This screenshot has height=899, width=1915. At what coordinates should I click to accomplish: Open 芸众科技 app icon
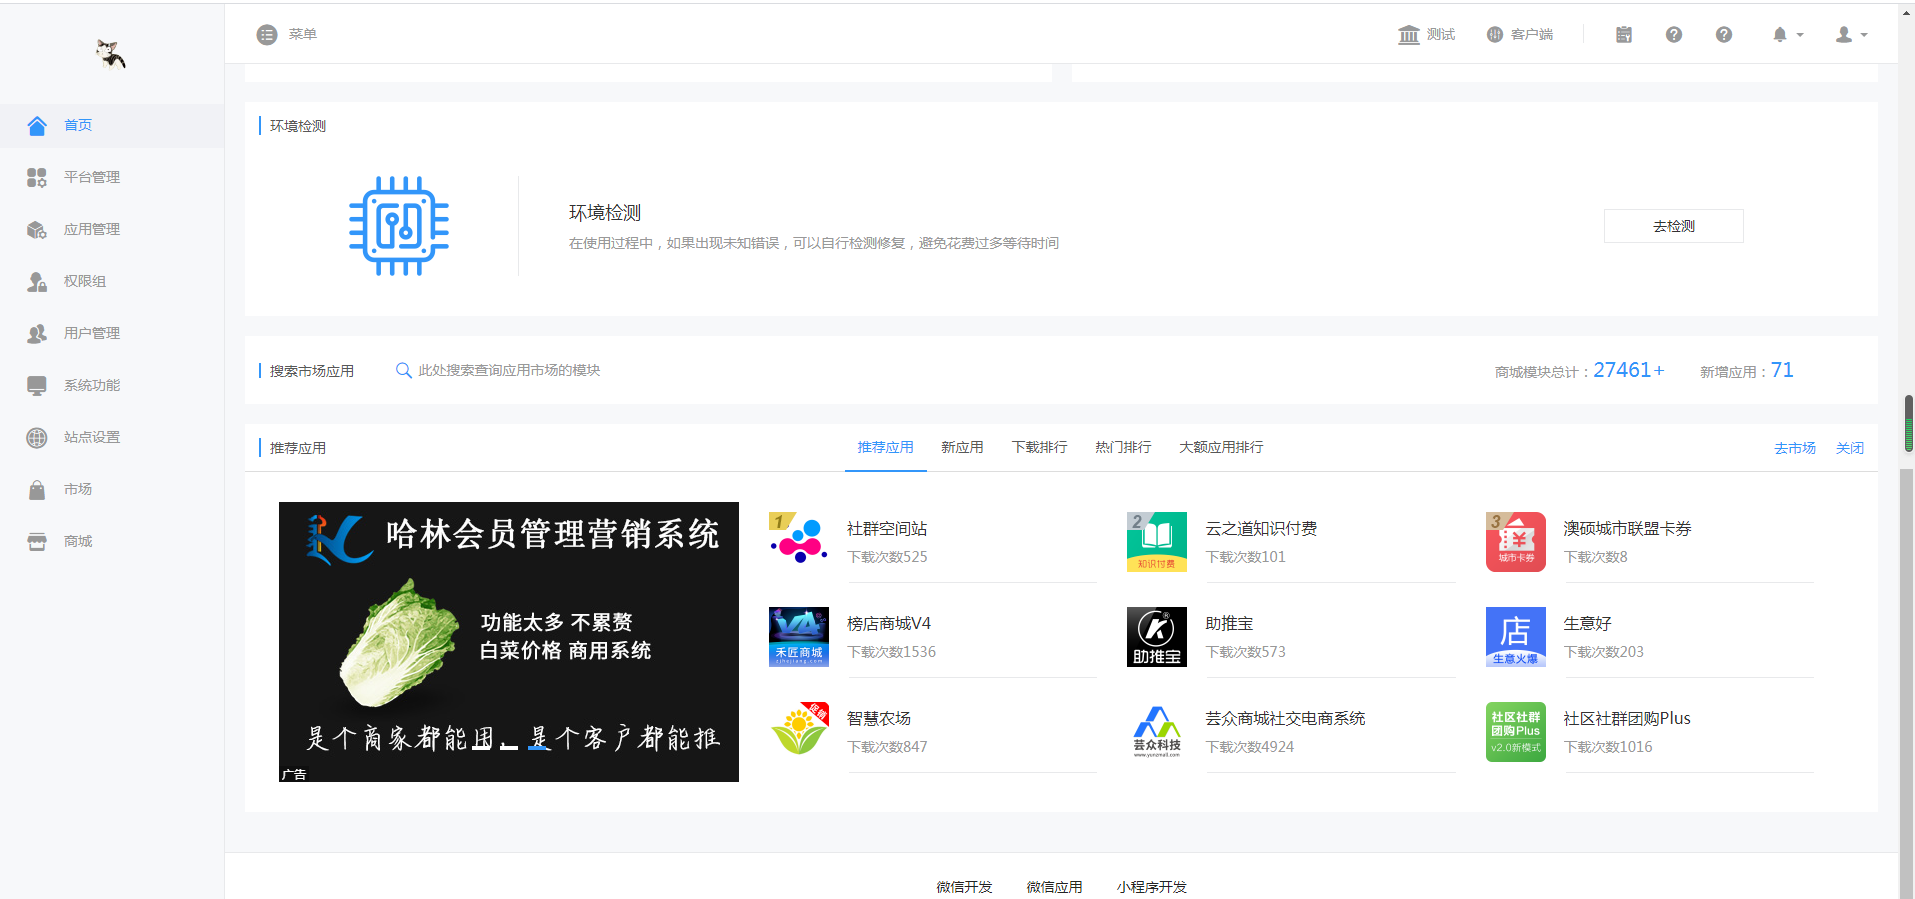1157,732
